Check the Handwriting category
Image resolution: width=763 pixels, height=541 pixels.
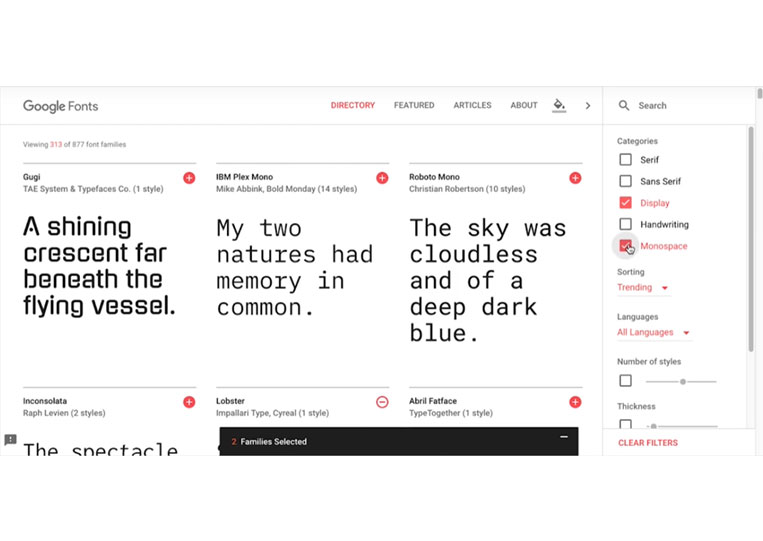(626, 224)
